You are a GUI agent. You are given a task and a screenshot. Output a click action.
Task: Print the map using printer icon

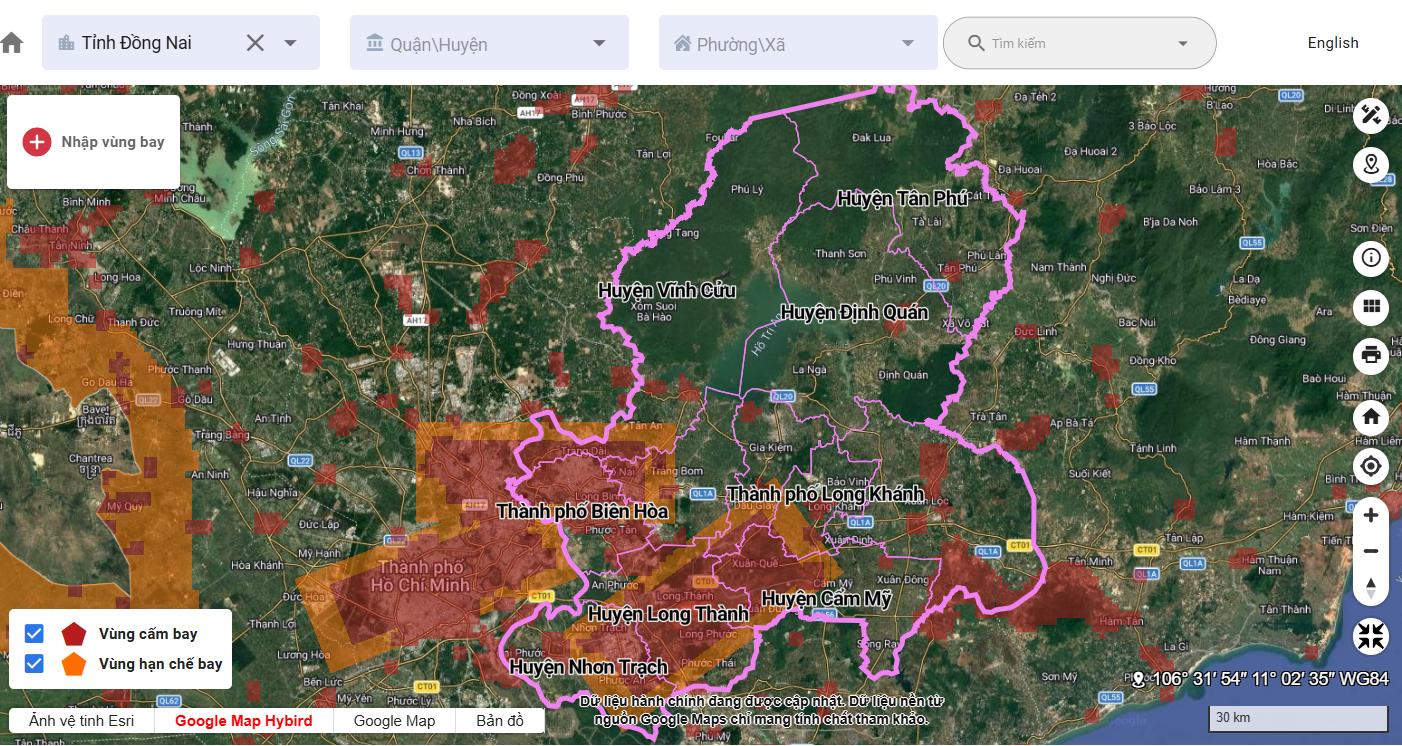coord(1371,355)
